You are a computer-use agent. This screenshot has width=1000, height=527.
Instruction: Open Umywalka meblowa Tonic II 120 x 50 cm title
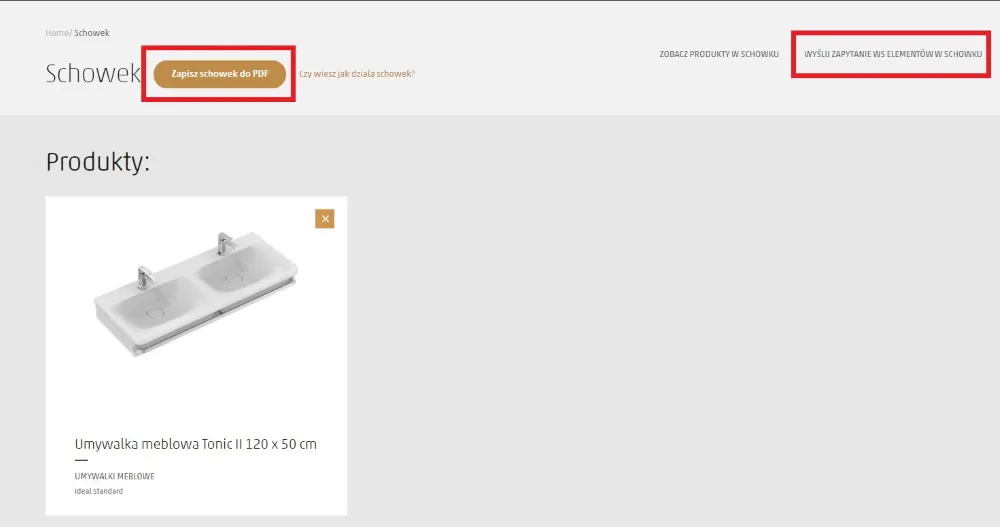point(196,444)
